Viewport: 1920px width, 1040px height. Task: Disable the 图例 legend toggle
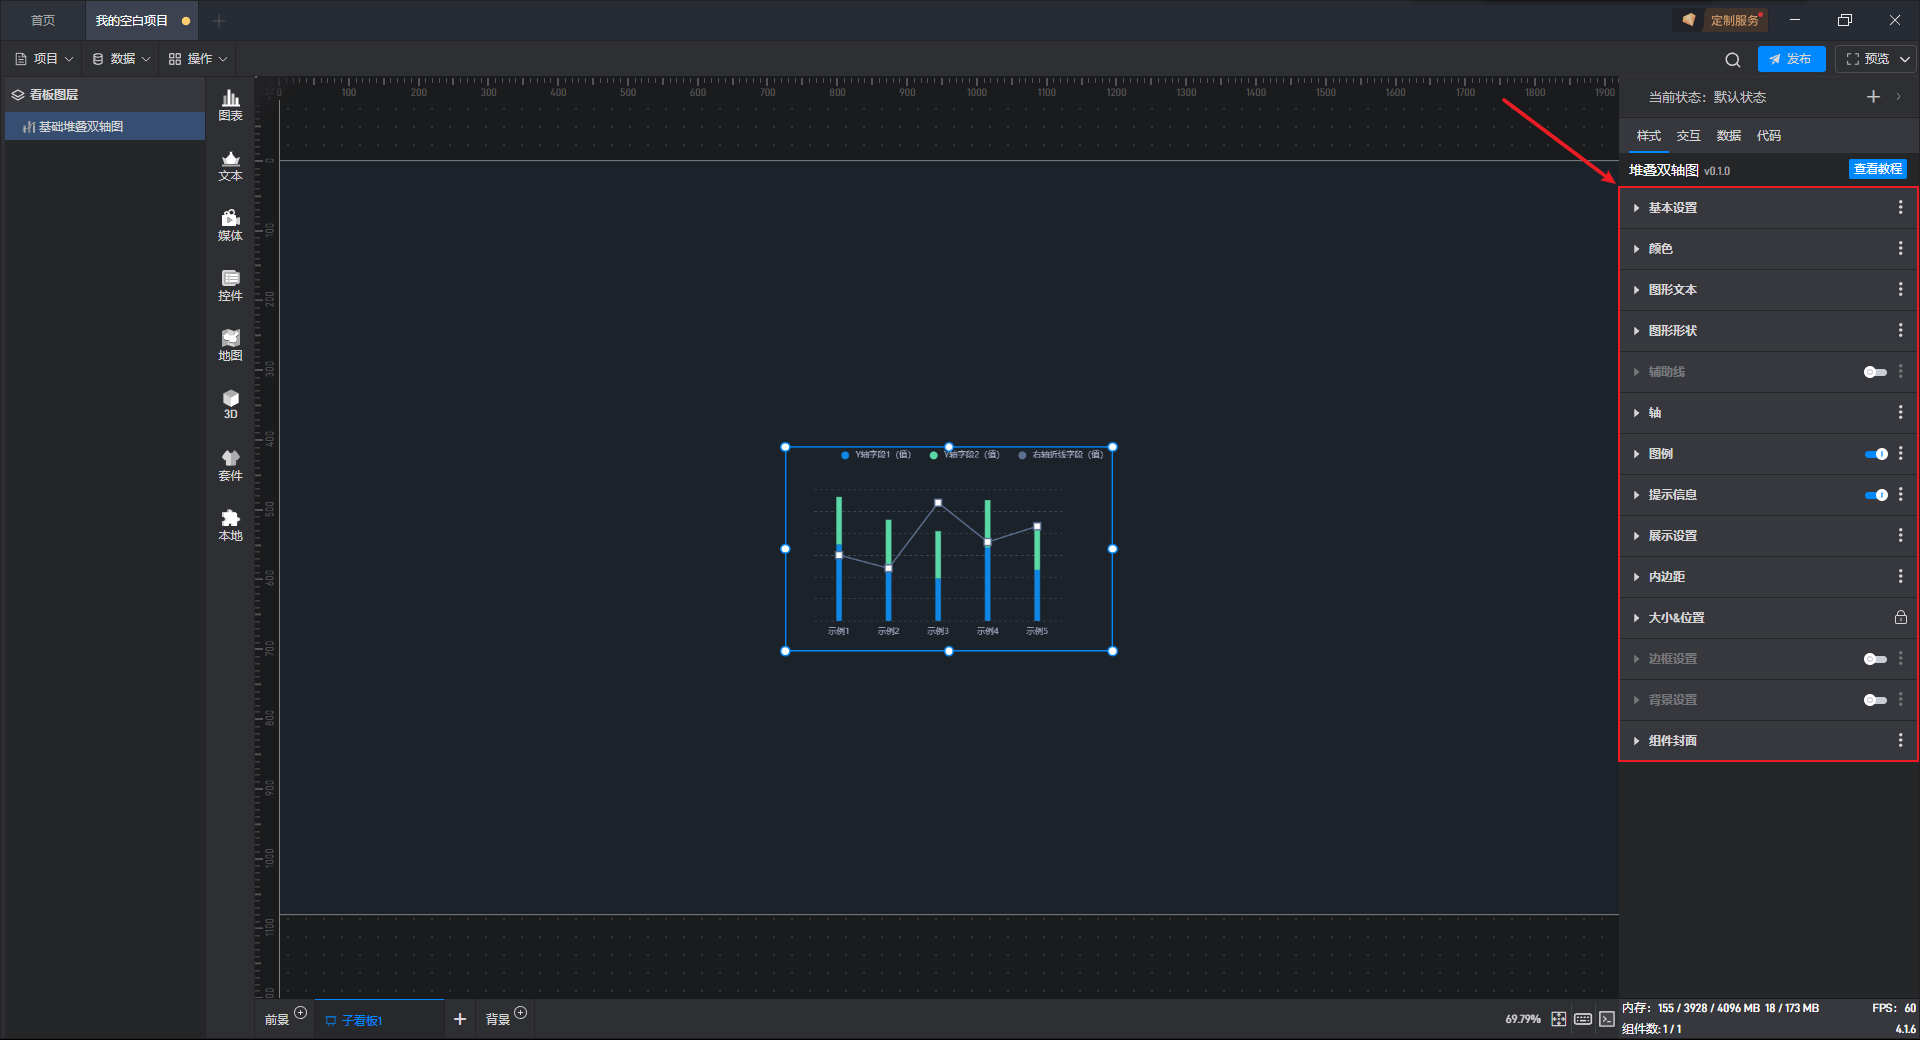[x=1875, y=454]
